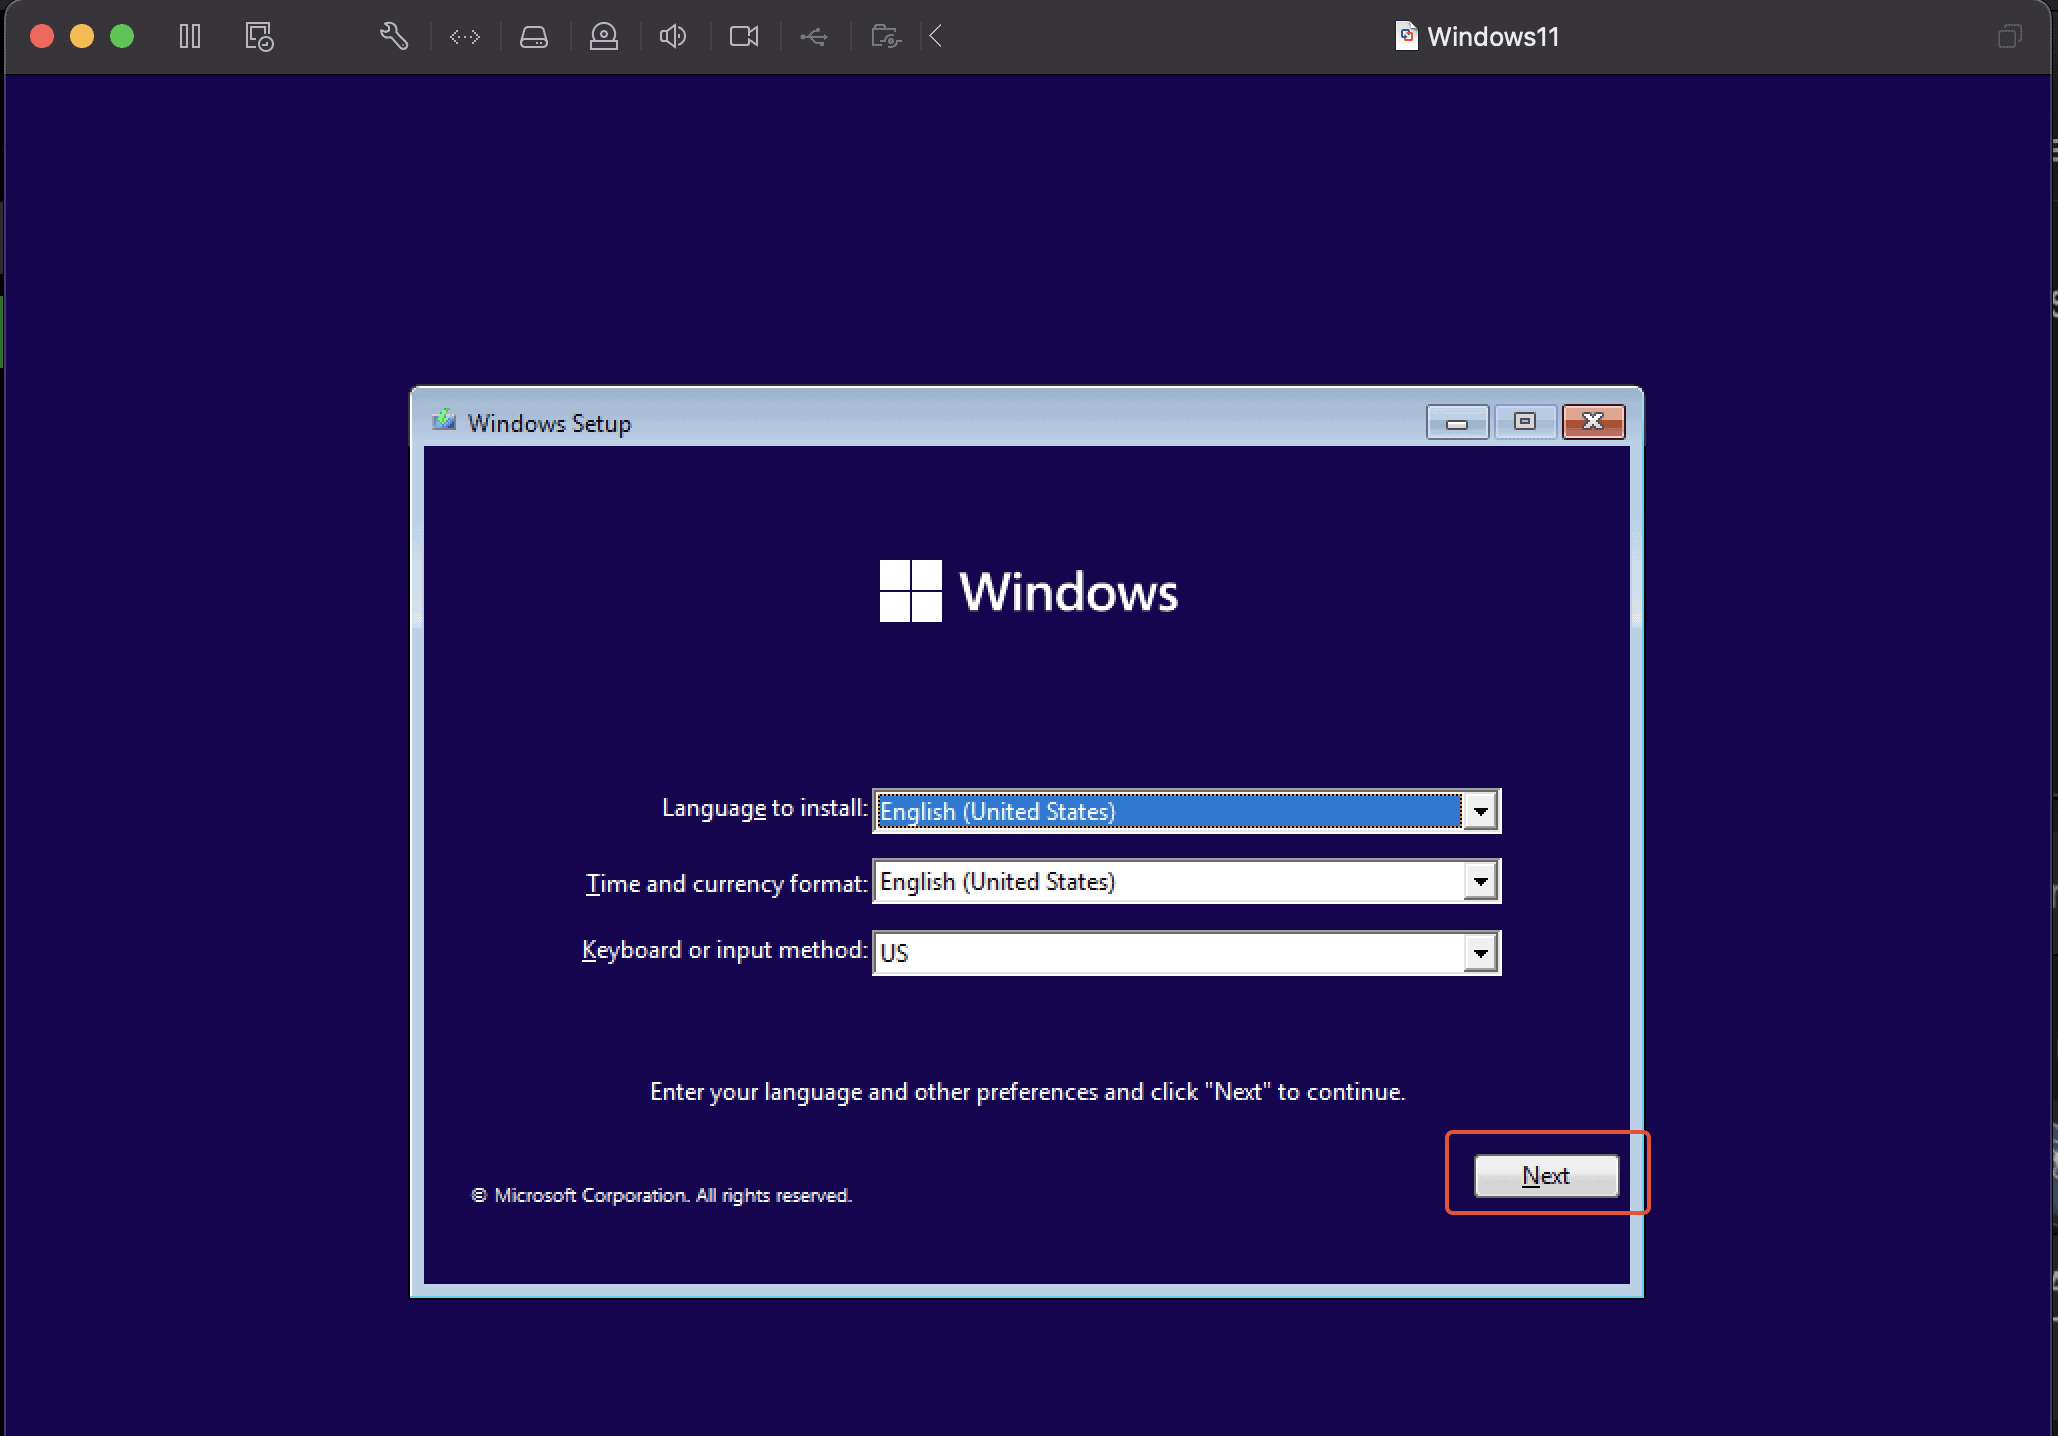Pause the virtual machine

click(x=189, y=37)
